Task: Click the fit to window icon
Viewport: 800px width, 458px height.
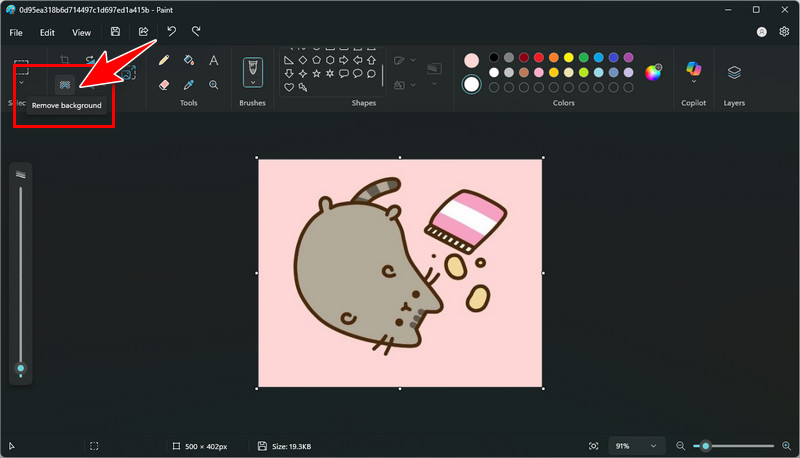Action: 593,446
